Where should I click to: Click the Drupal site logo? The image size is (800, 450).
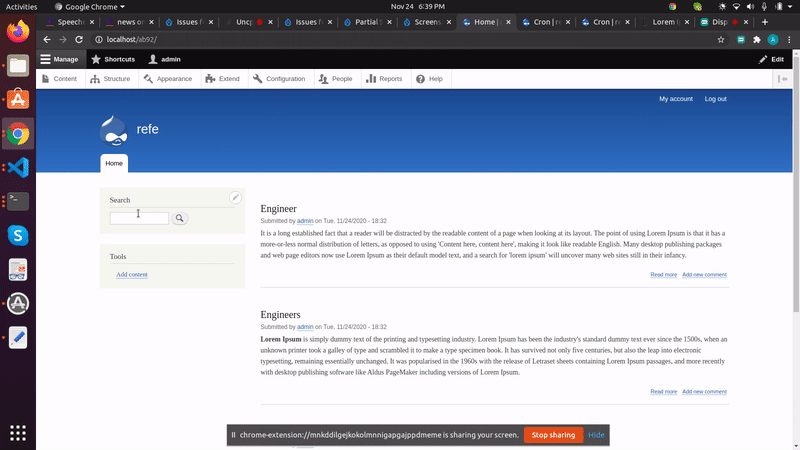point(113,130)
